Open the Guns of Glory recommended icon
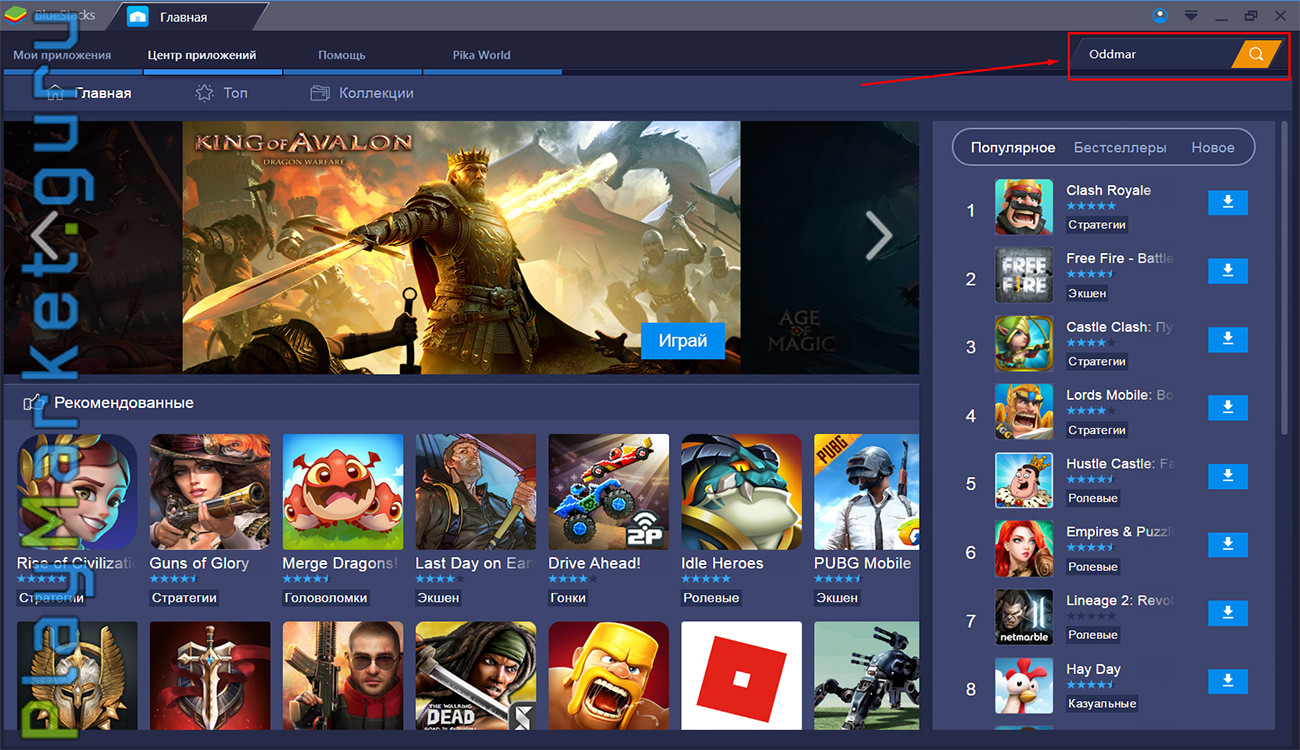 [x=210, y=494]
